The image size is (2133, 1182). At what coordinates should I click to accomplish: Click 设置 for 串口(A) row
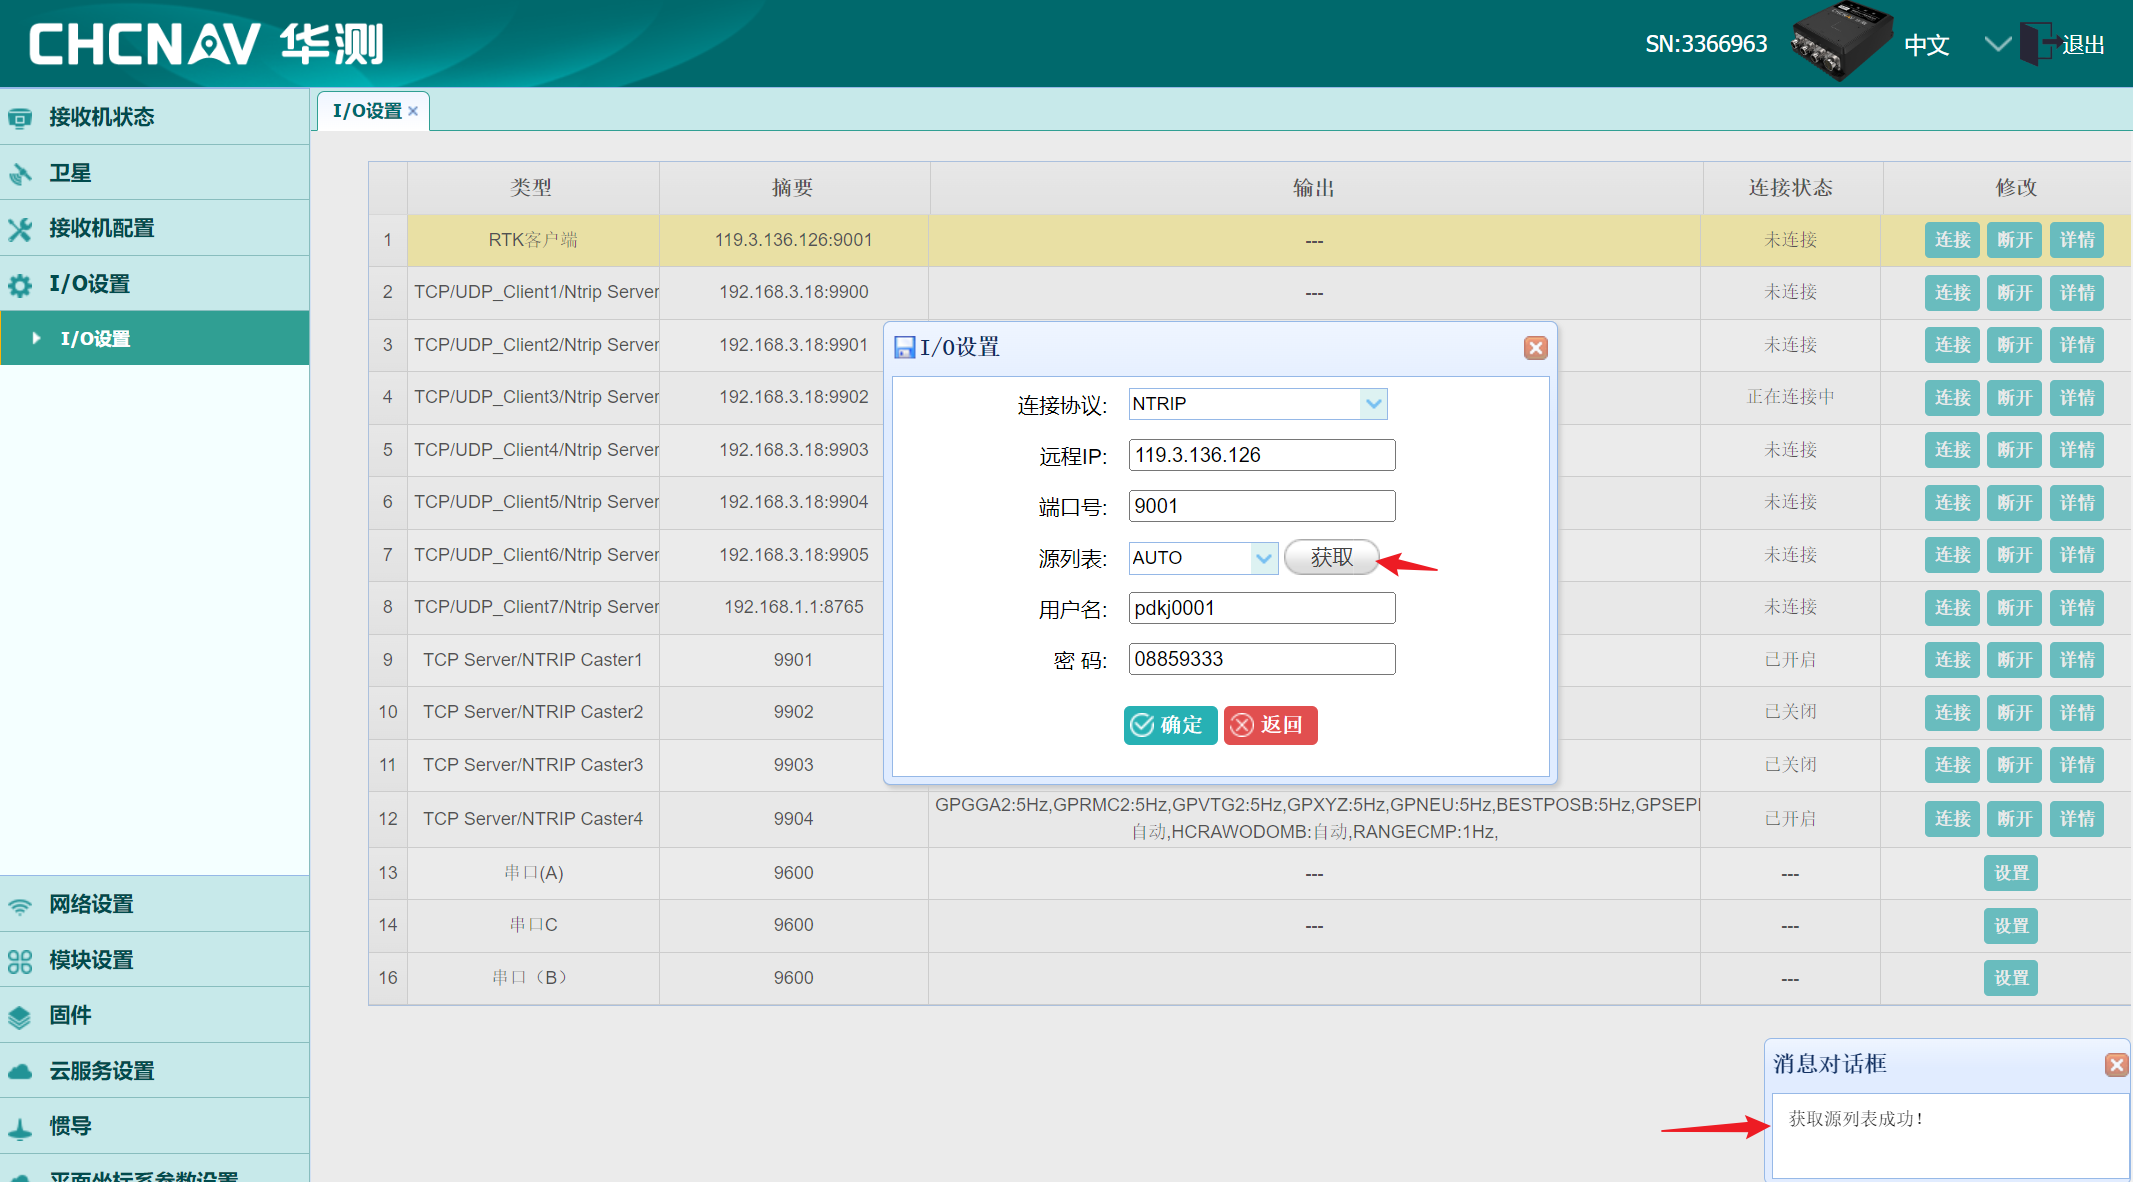tap(2011, 873)
